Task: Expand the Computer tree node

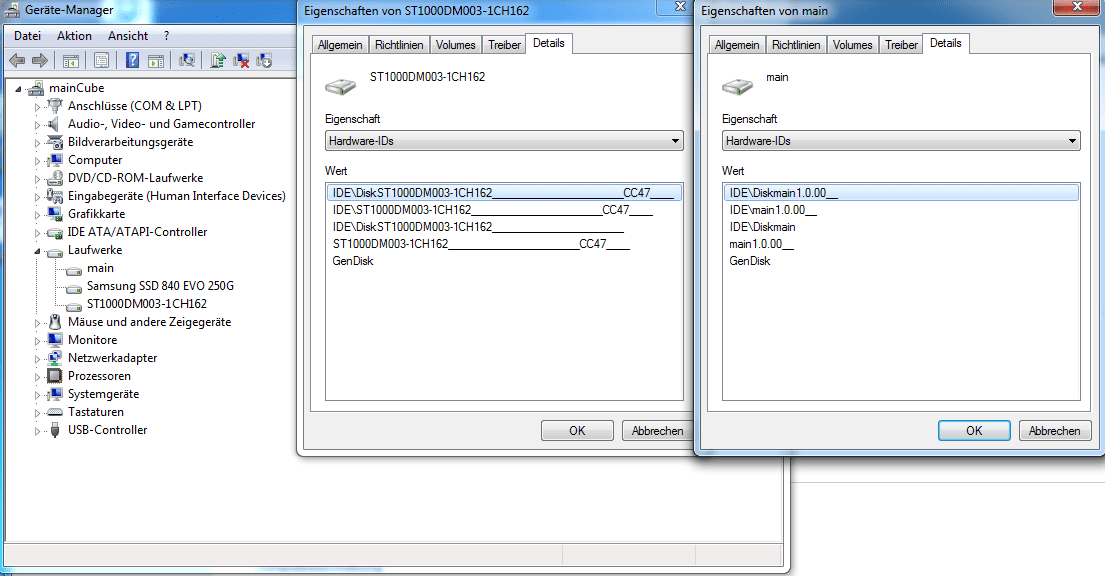Action: click(x=37, y=161)
